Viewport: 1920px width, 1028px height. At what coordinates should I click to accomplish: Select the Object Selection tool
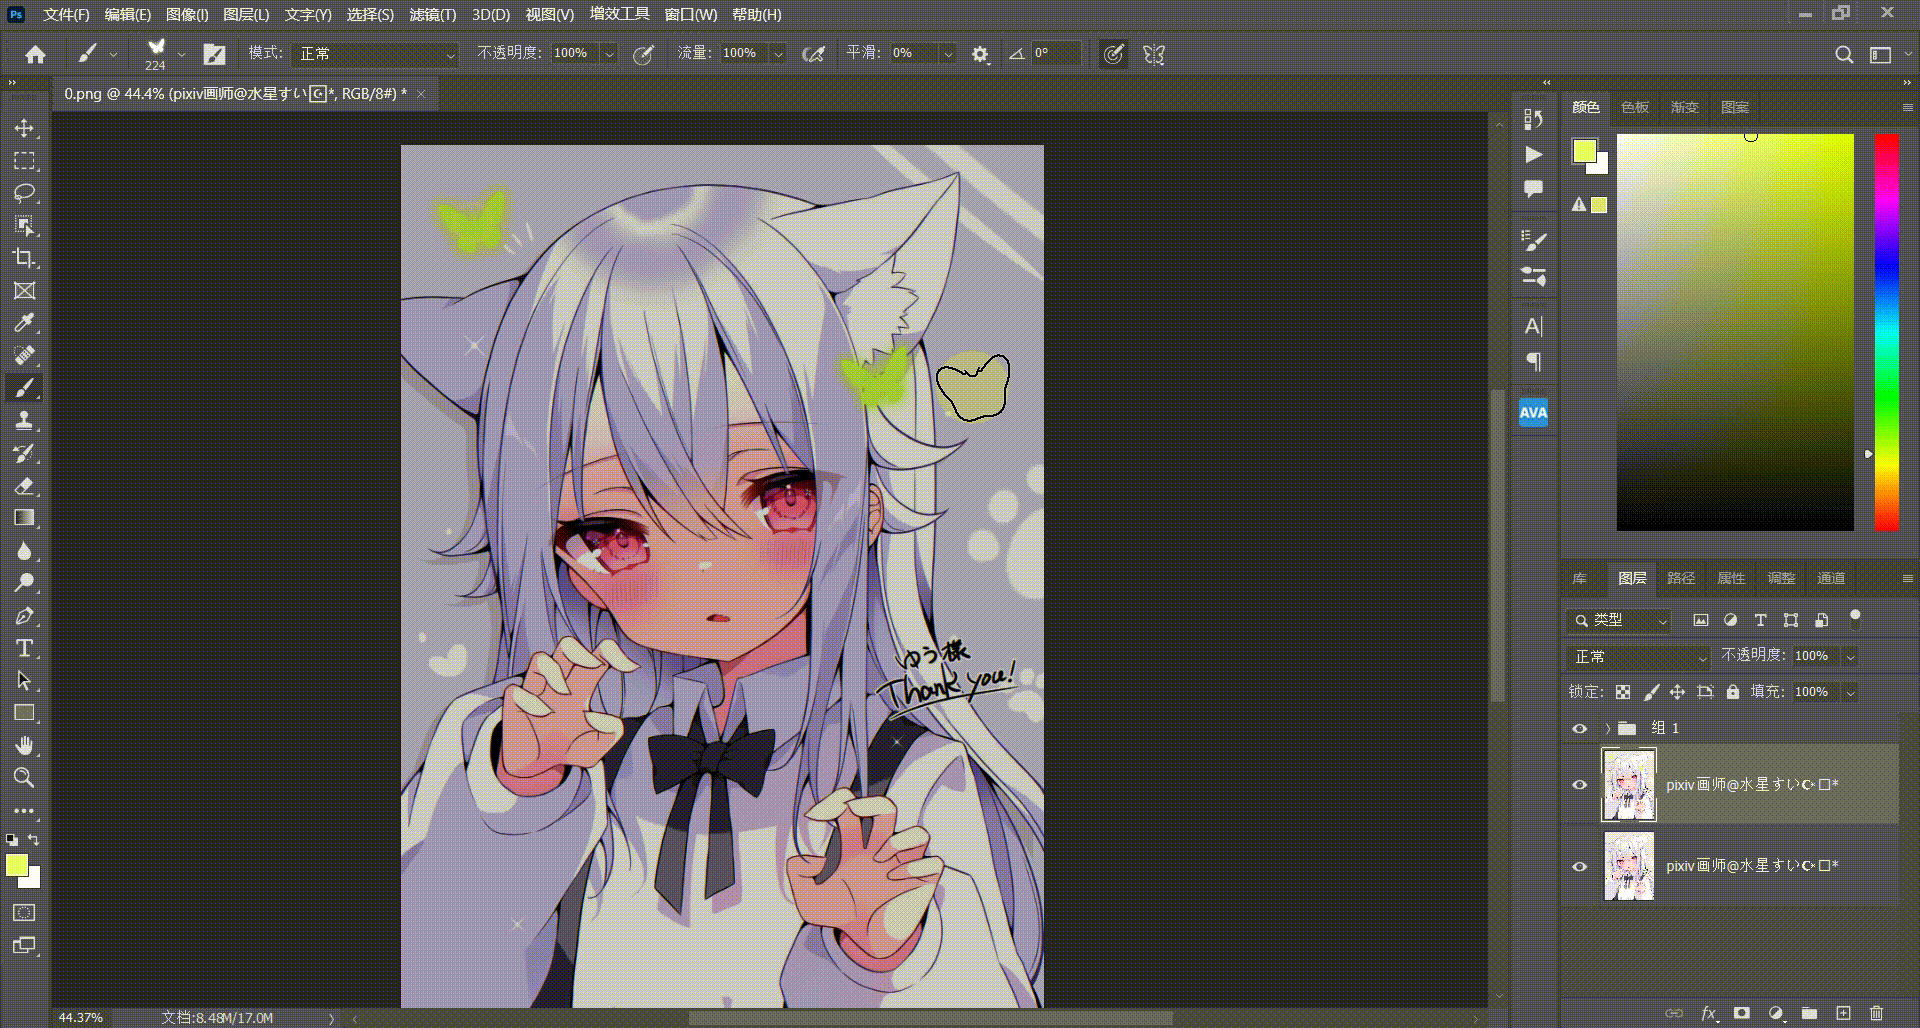[24, 225]
